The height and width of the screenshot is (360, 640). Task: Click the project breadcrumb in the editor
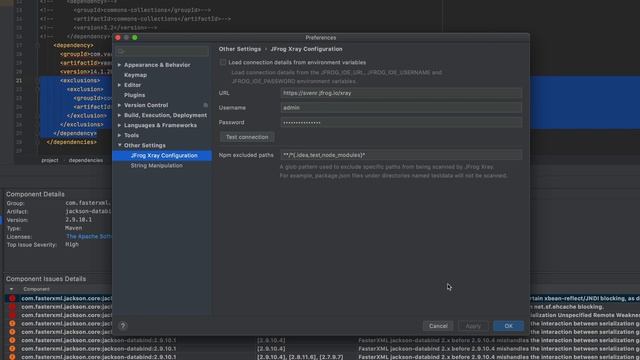(x=50, y=160)
